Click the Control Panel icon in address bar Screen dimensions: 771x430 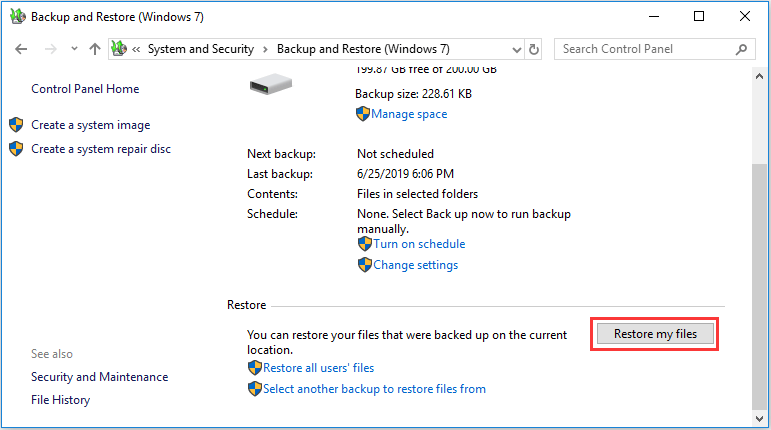point(119,49)
